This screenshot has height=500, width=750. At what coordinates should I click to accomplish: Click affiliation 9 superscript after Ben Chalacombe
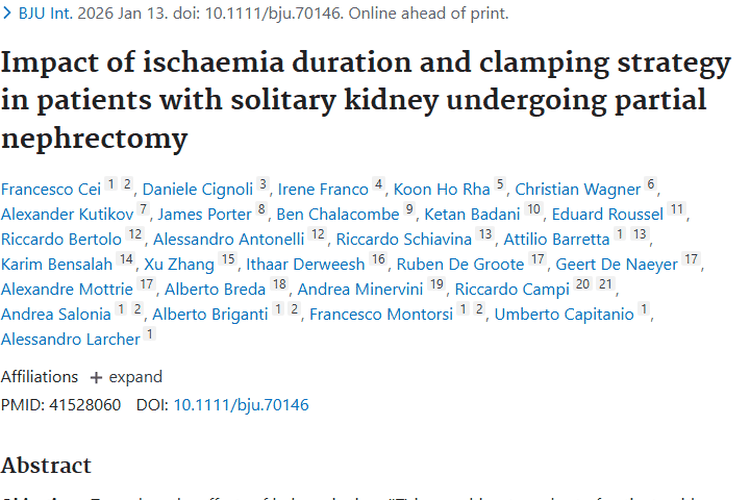click(x=409, y=210)
